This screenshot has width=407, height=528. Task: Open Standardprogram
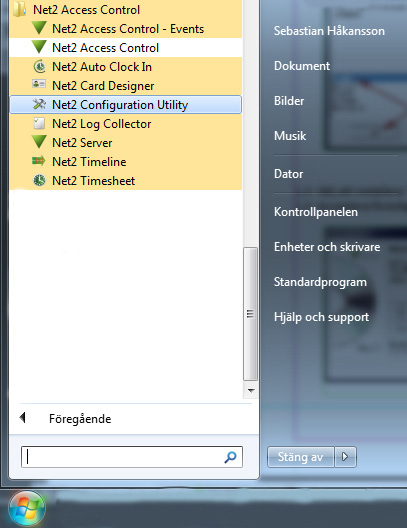tap(320, 282)
